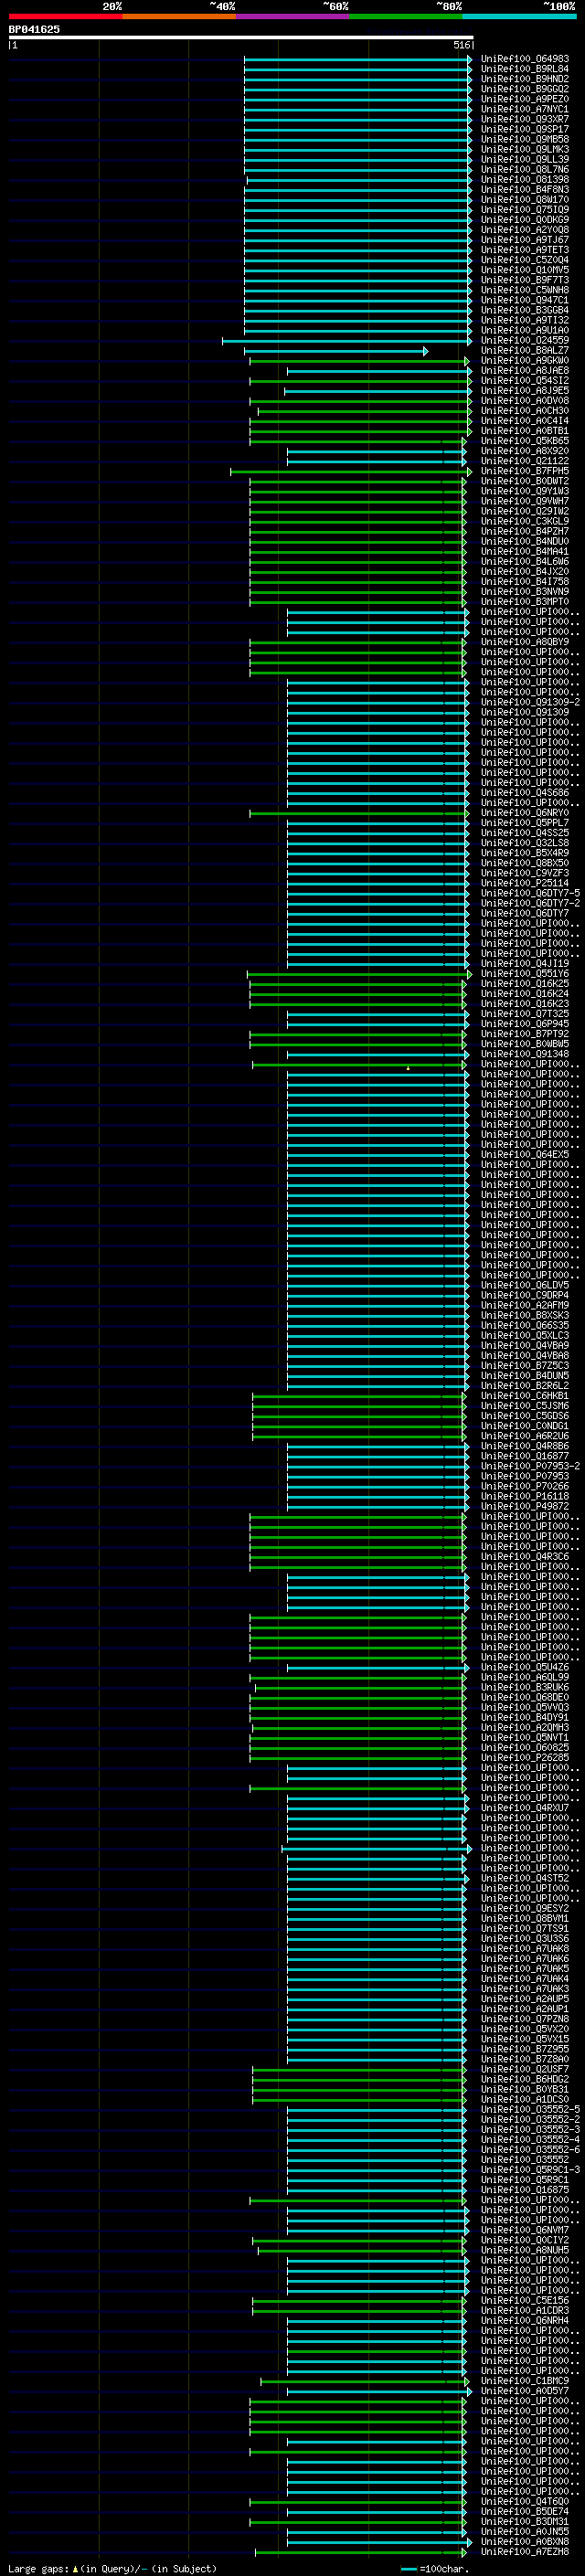
Task: Open hit UniRef100_Q16877
Action: 525,1456
